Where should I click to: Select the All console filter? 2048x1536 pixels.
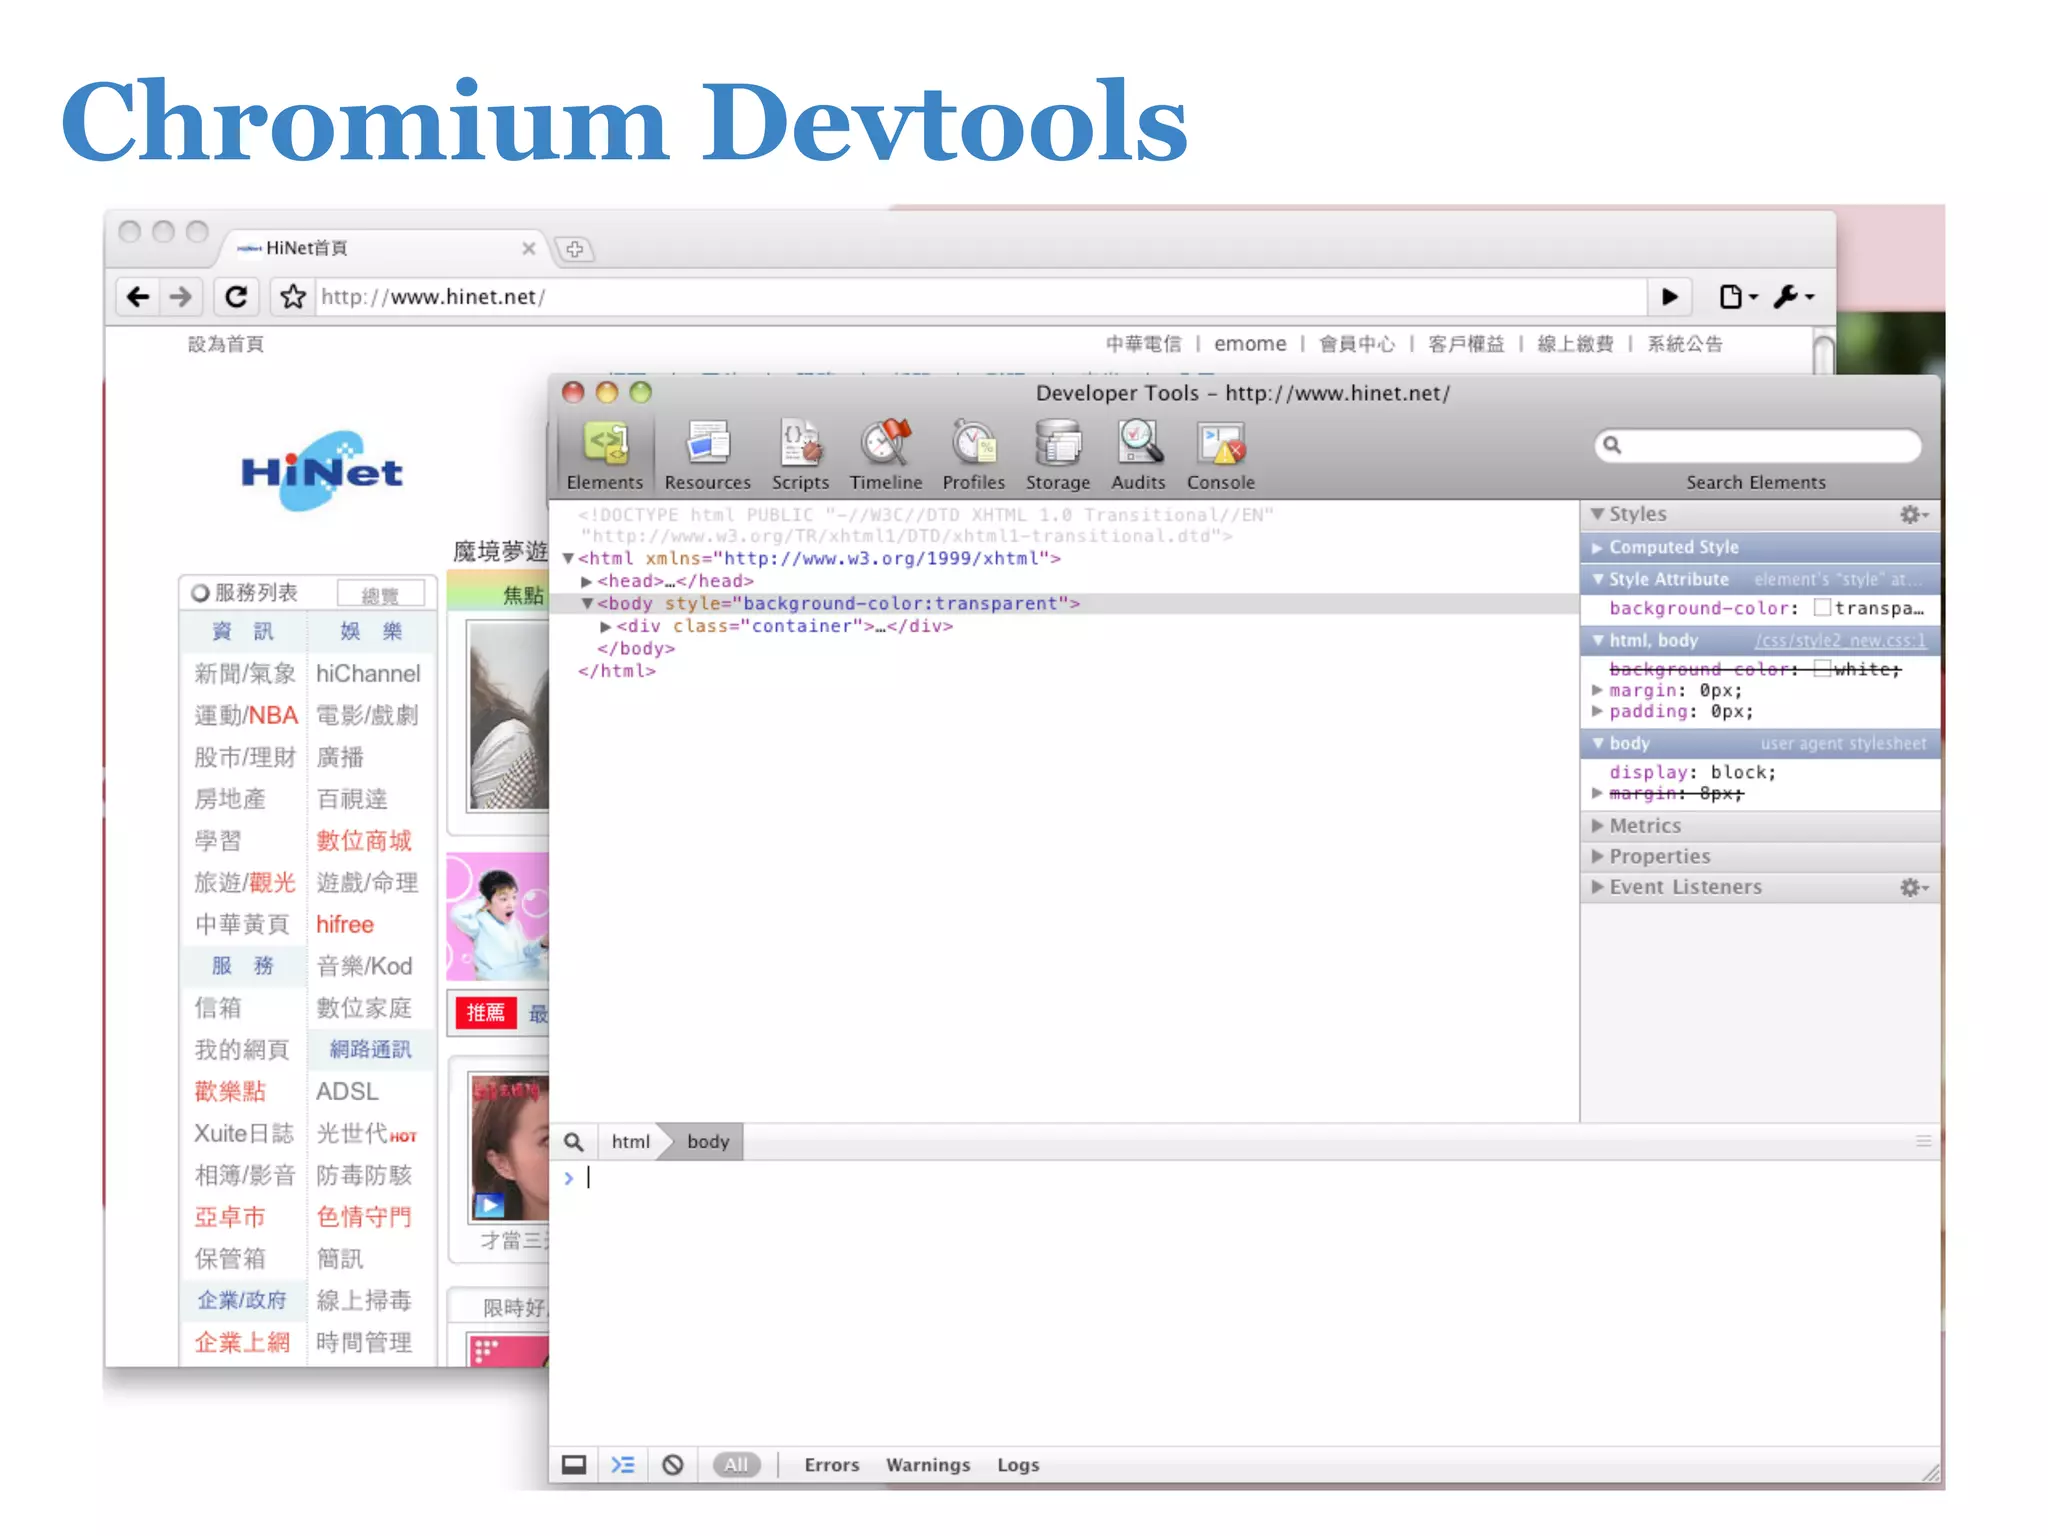[736, 1465]
